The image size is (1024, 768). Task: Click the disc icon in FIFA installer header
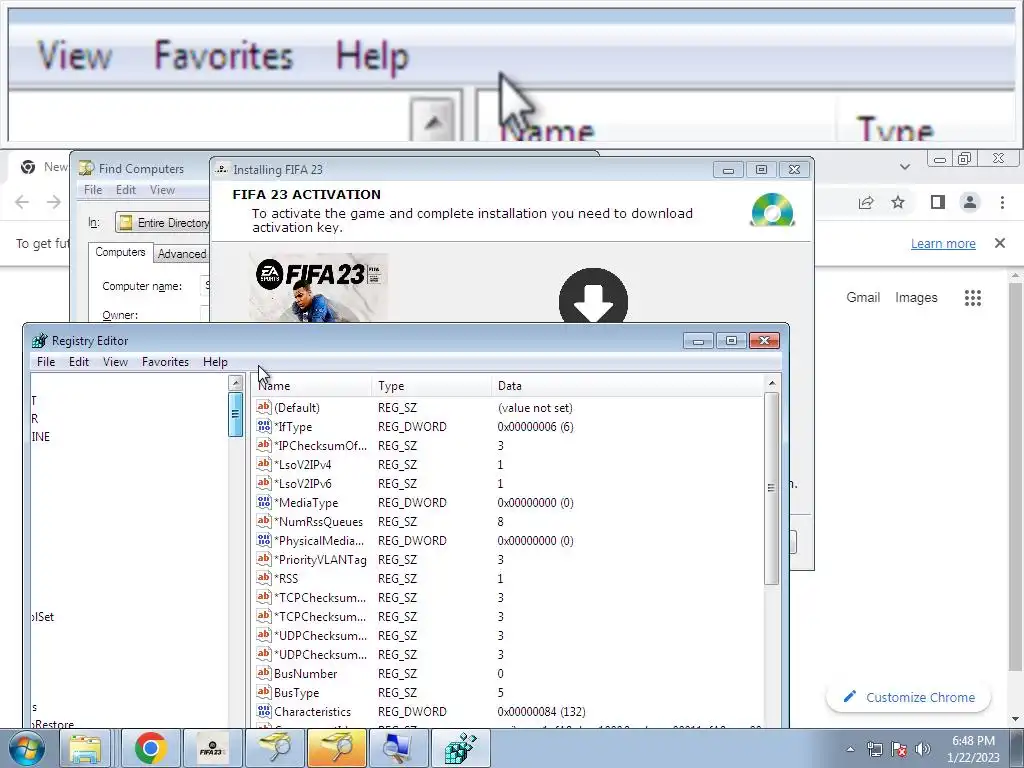coord(772,210)
